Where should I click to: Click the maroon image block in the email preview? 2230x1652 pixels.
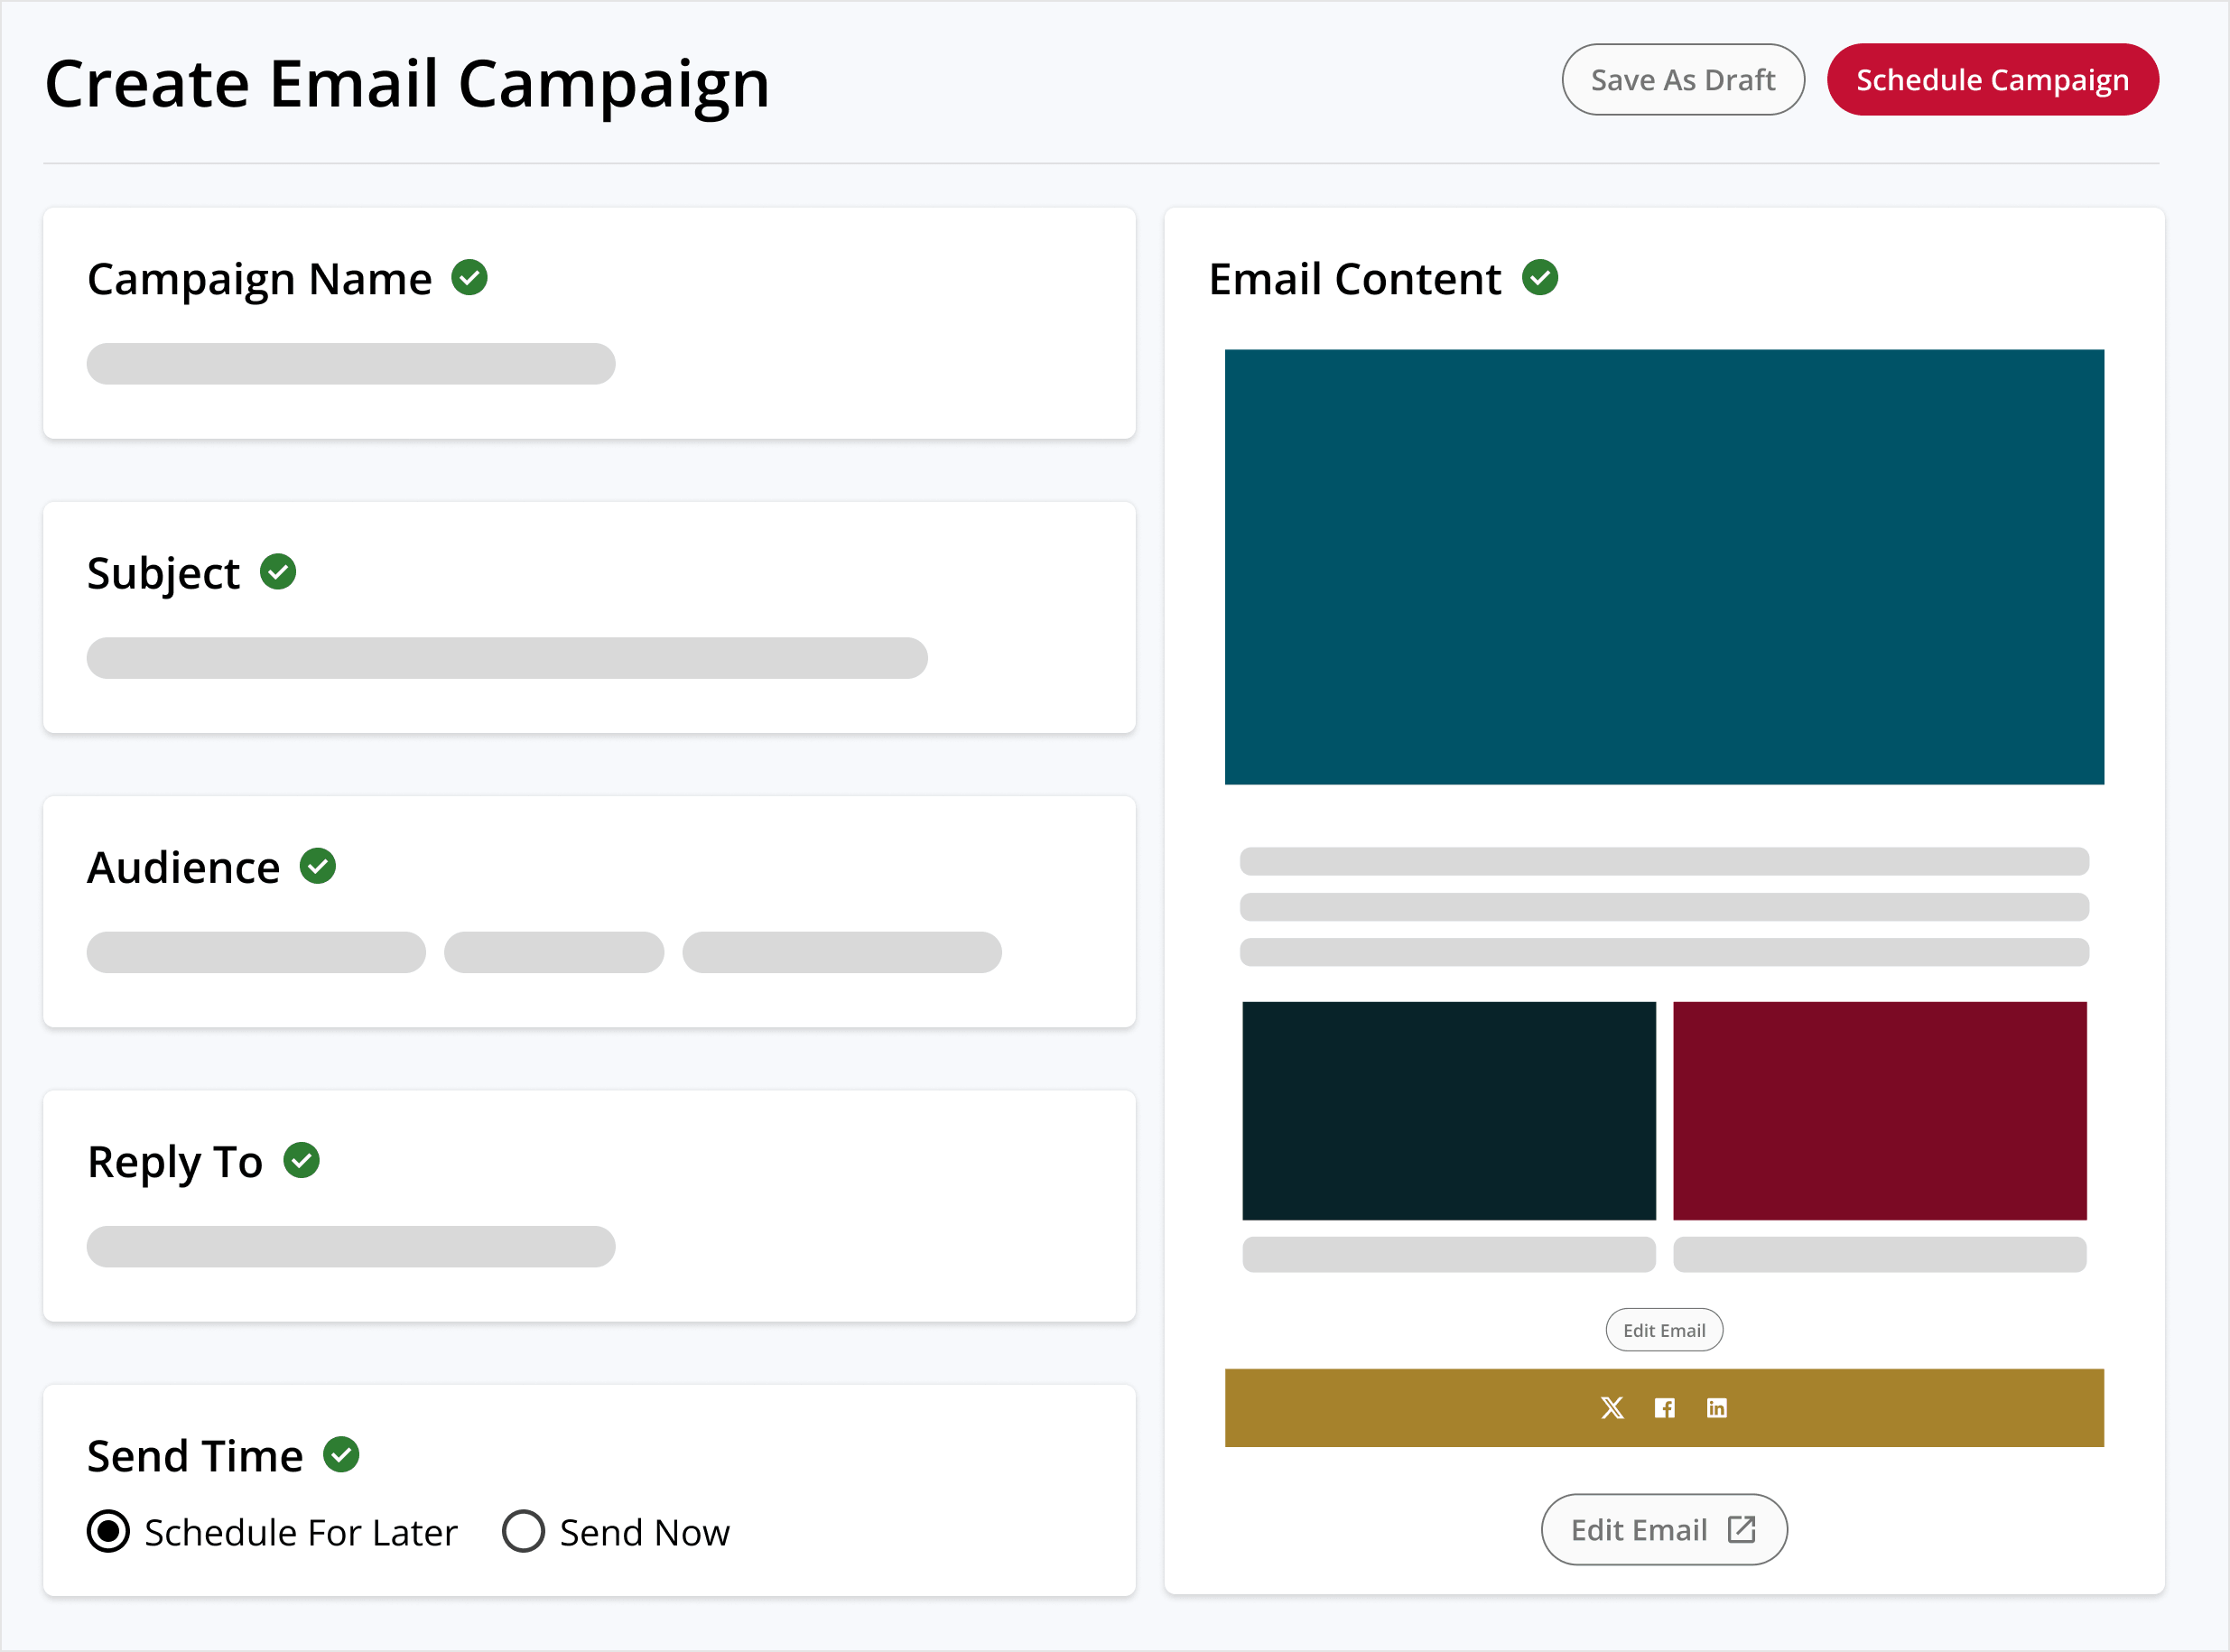[x=1880, y=1111]
